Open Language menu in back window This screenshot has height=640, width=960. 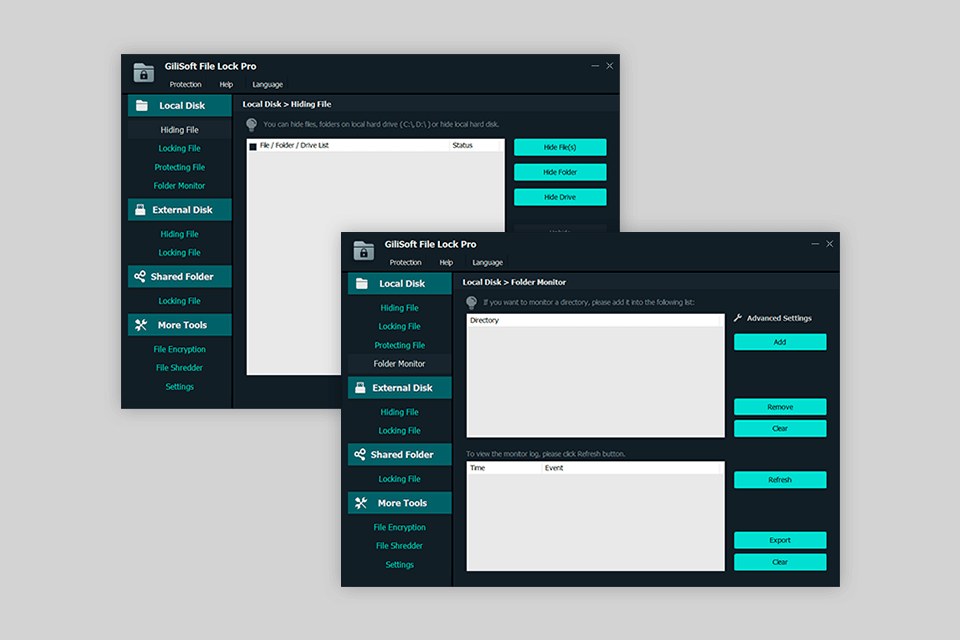click(268, 85)
